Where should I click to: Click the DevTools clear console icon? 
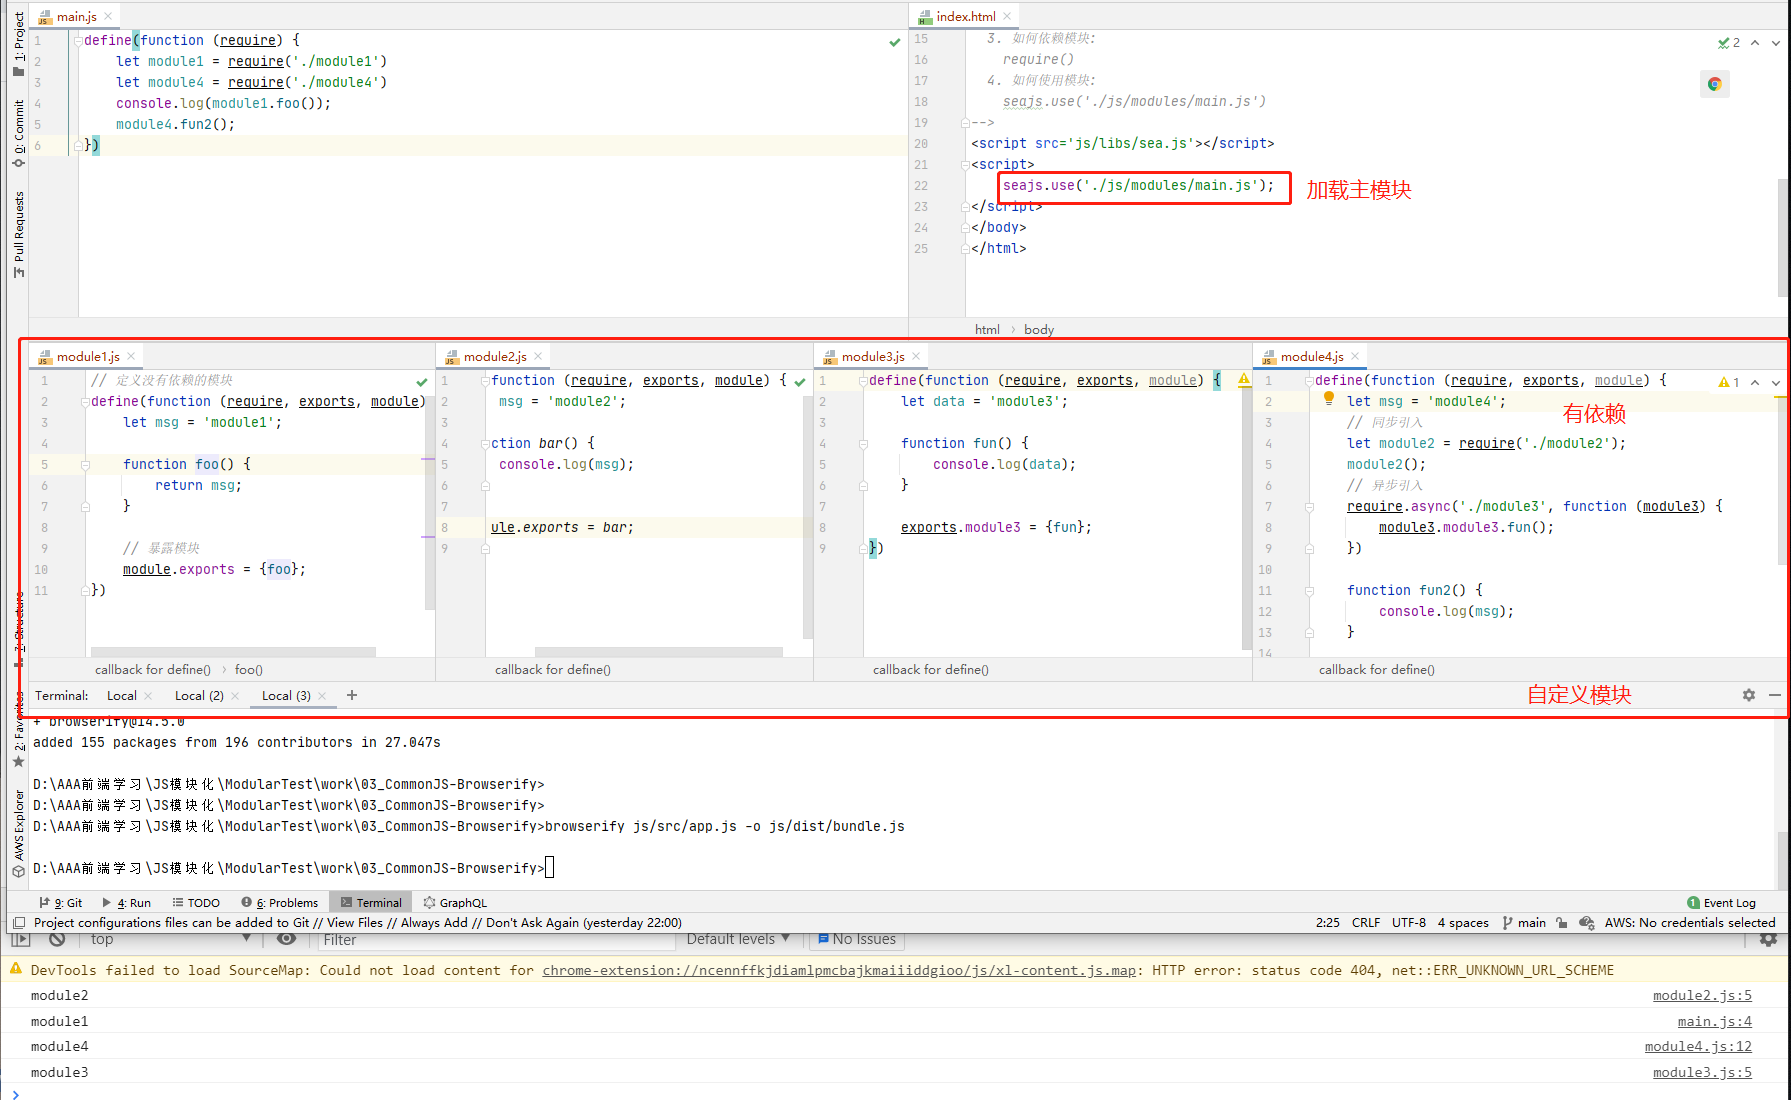click(x=57, y=940)
